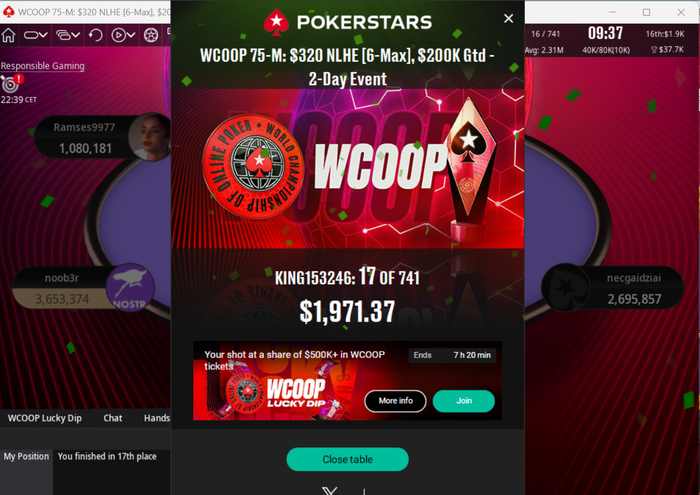Open More info about WCOOP Lucky Dip
This screenshot has width=700, height=495.
pos(396,401)
